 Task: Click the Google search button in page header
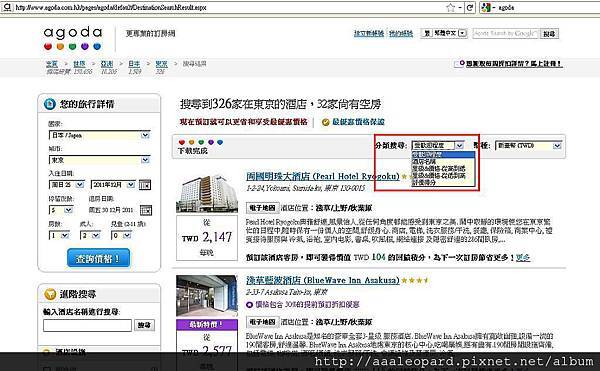(549, 34)
